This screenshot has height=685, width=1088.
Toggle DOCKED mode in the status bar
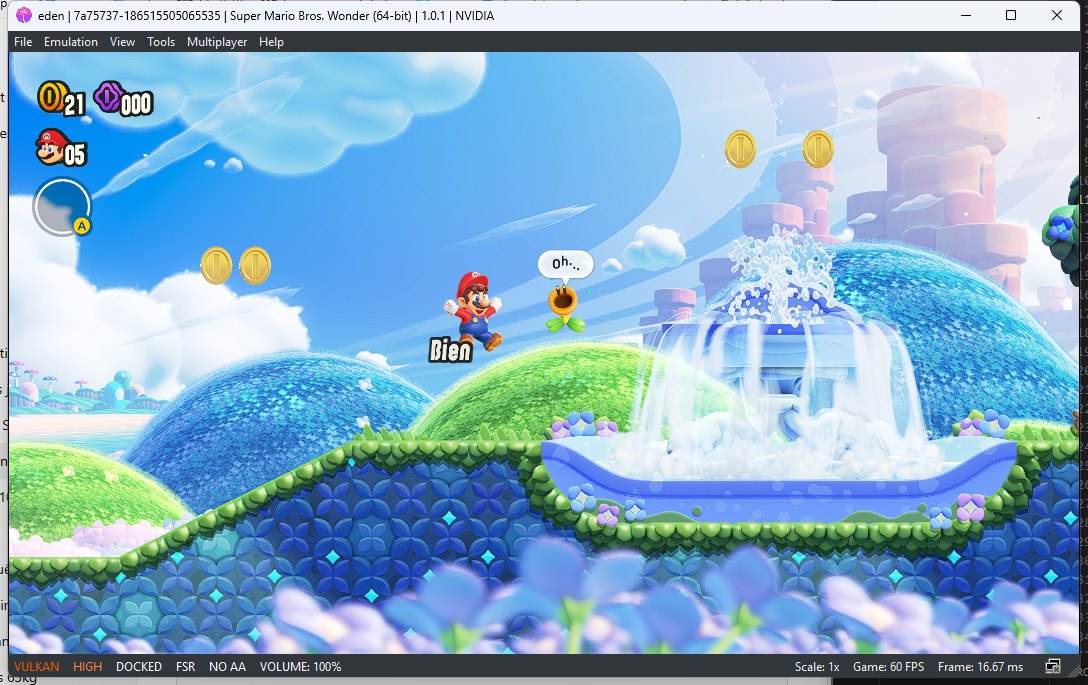point(139,666)
